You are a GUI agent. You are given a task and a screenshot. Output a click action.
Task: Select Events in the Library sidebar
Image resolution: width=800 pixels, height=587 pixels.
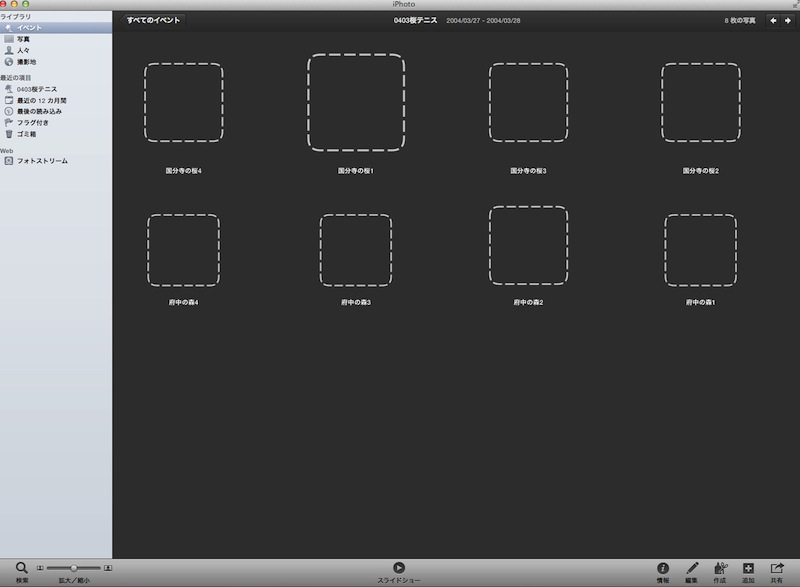[x=56, y=28]
